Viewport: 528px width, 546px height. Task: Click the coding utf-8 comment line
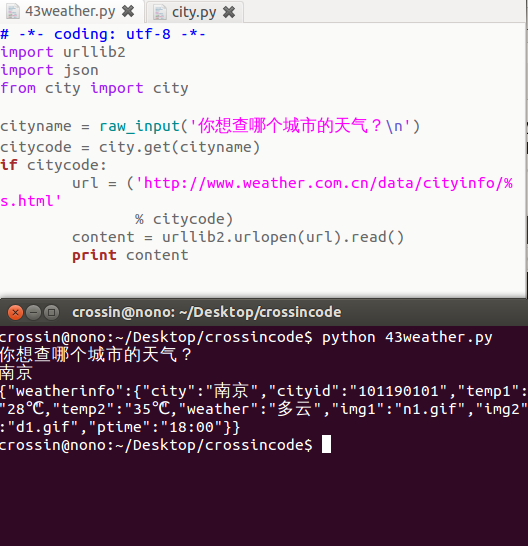pos(103,34)
